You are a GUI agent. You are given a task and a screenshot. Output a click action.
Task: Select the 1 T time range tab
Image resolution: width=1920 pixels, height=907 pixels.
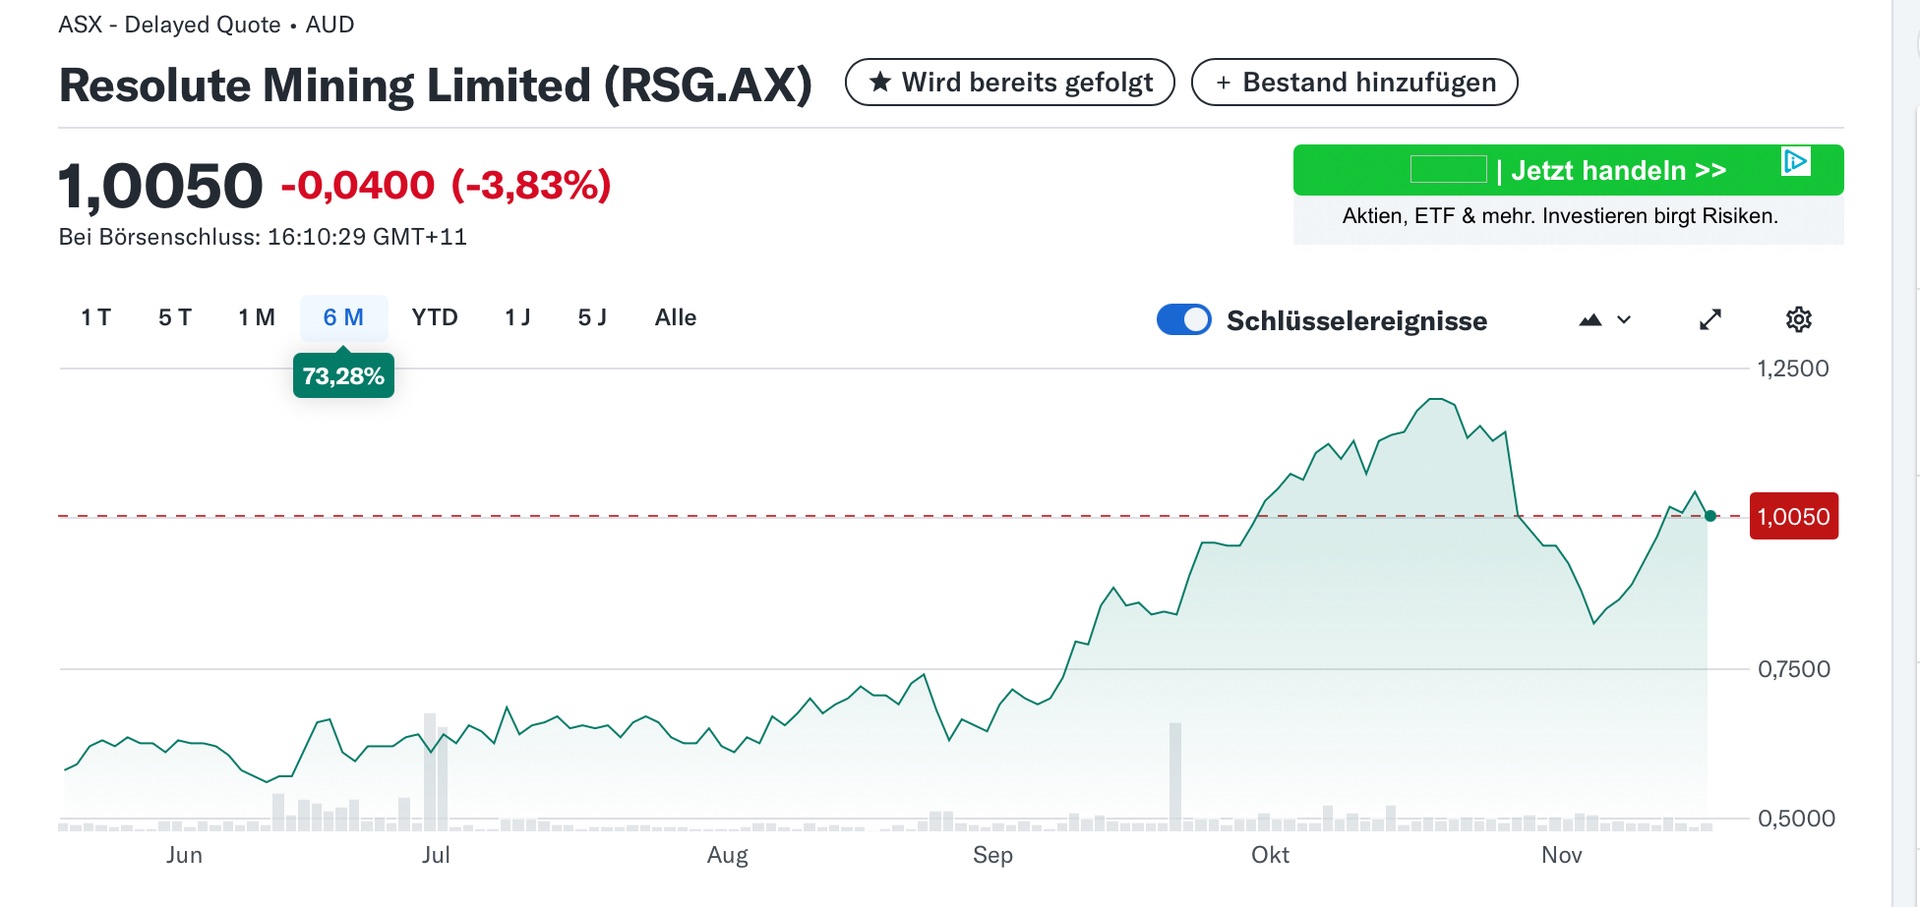(96, 318)
